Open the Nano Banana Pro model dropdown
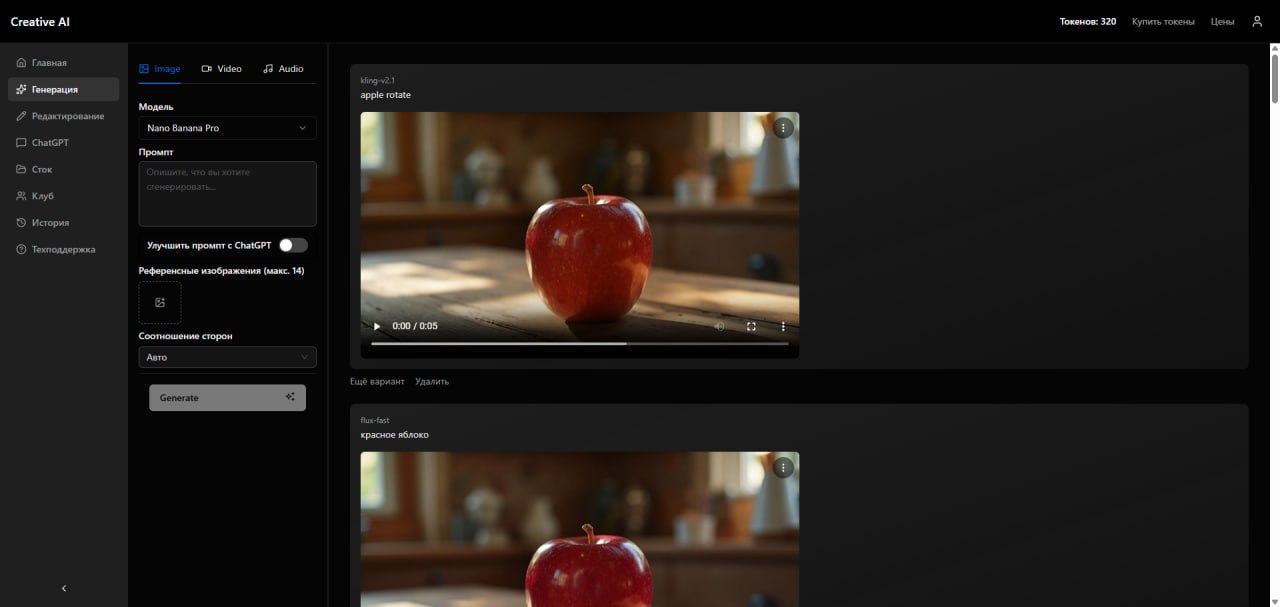 pyautogui.click(x=227, y=128)
